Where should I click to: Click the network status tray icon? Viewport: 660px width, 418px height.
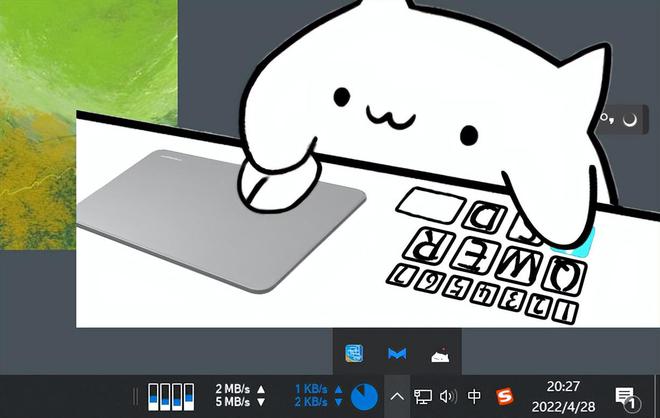tap(423, 396)
